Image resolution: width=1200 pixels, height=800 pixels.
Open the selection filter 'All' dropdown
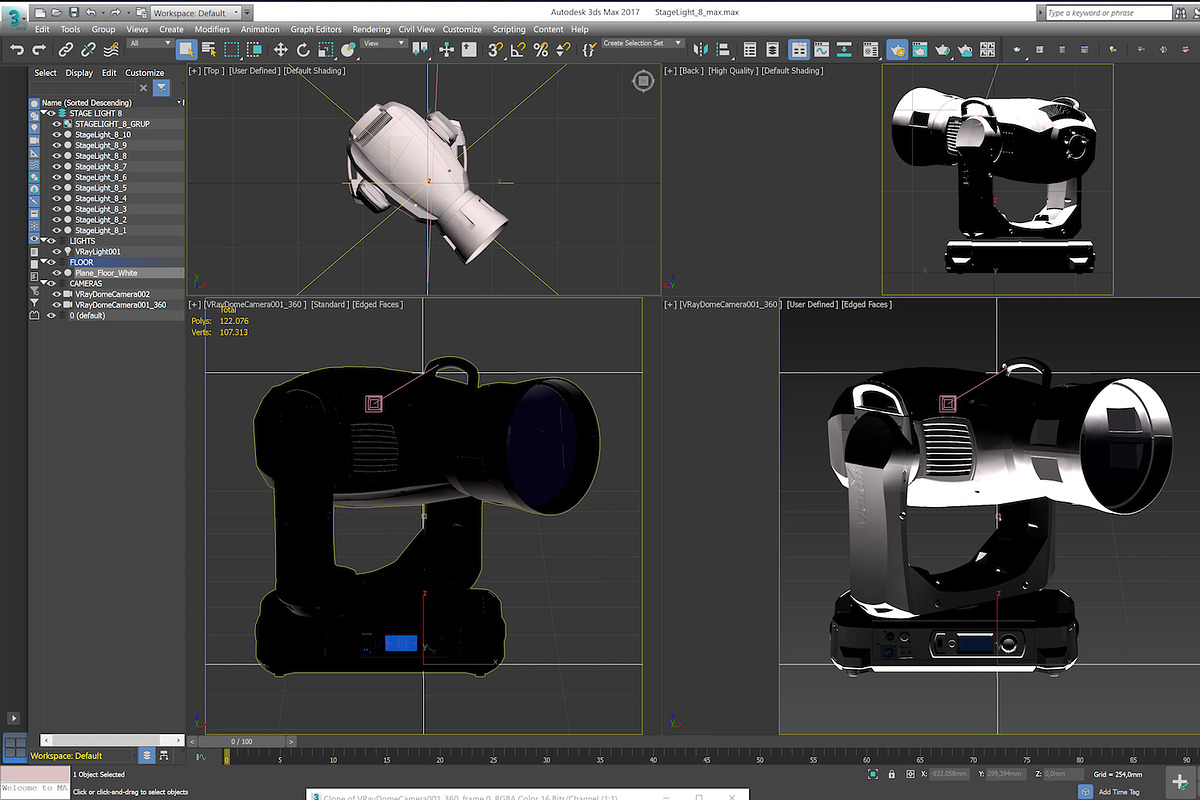[150, 43]
